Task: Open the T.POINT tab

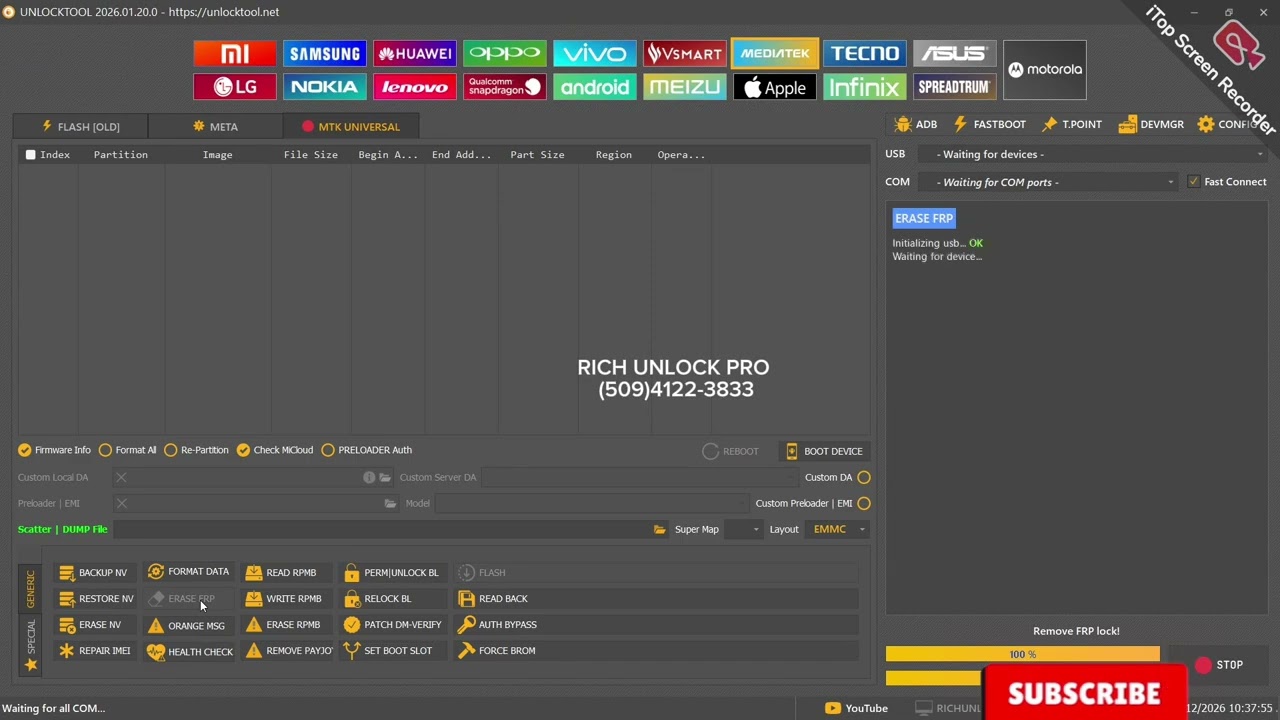Action: tap(1071, 124)
